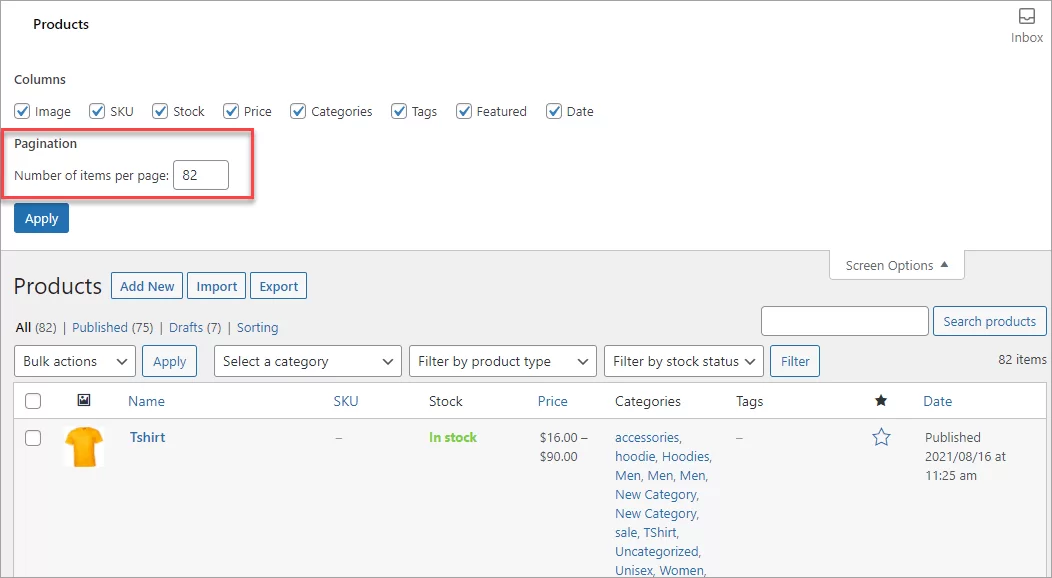Collapse the Screen Options panel
The width and height of the screenshot is (1052, 578).
[x=895, y=265]
